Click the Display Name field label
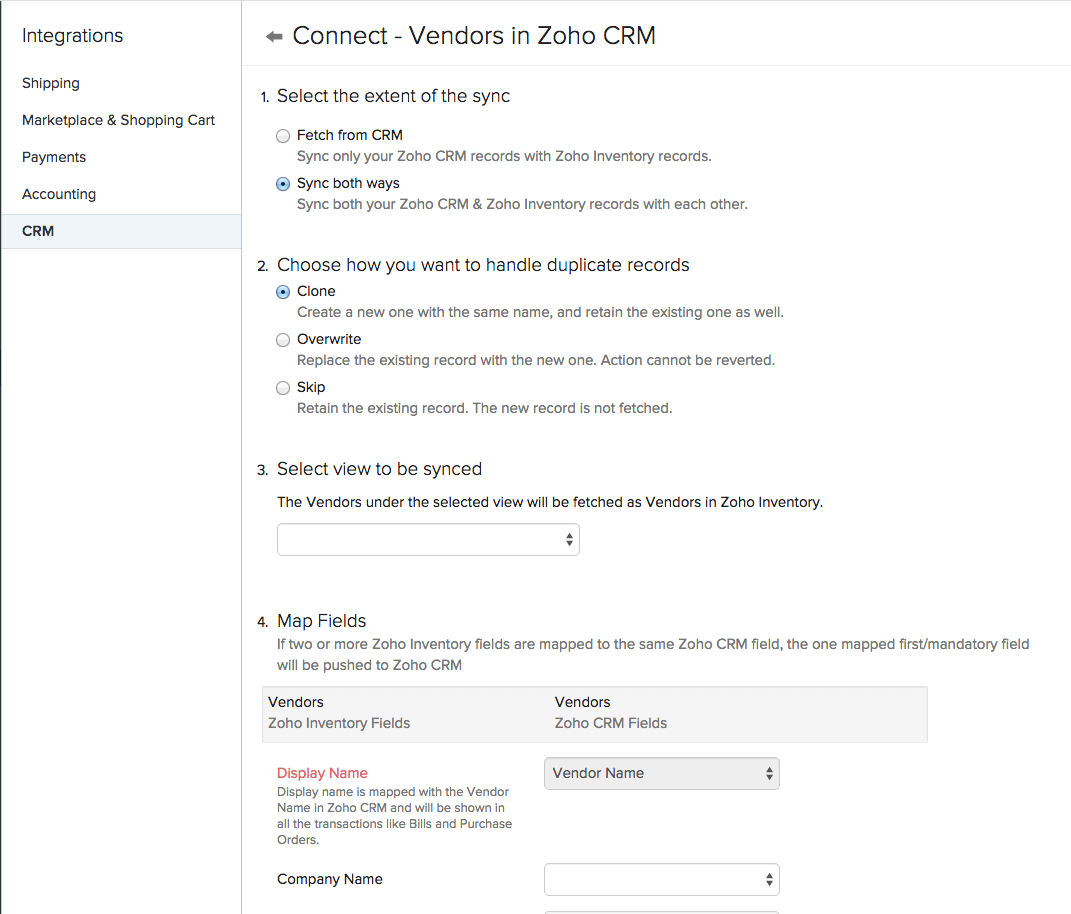Image resolution: width=1071 pixels, height=914 pixels. tap(322, 773)
